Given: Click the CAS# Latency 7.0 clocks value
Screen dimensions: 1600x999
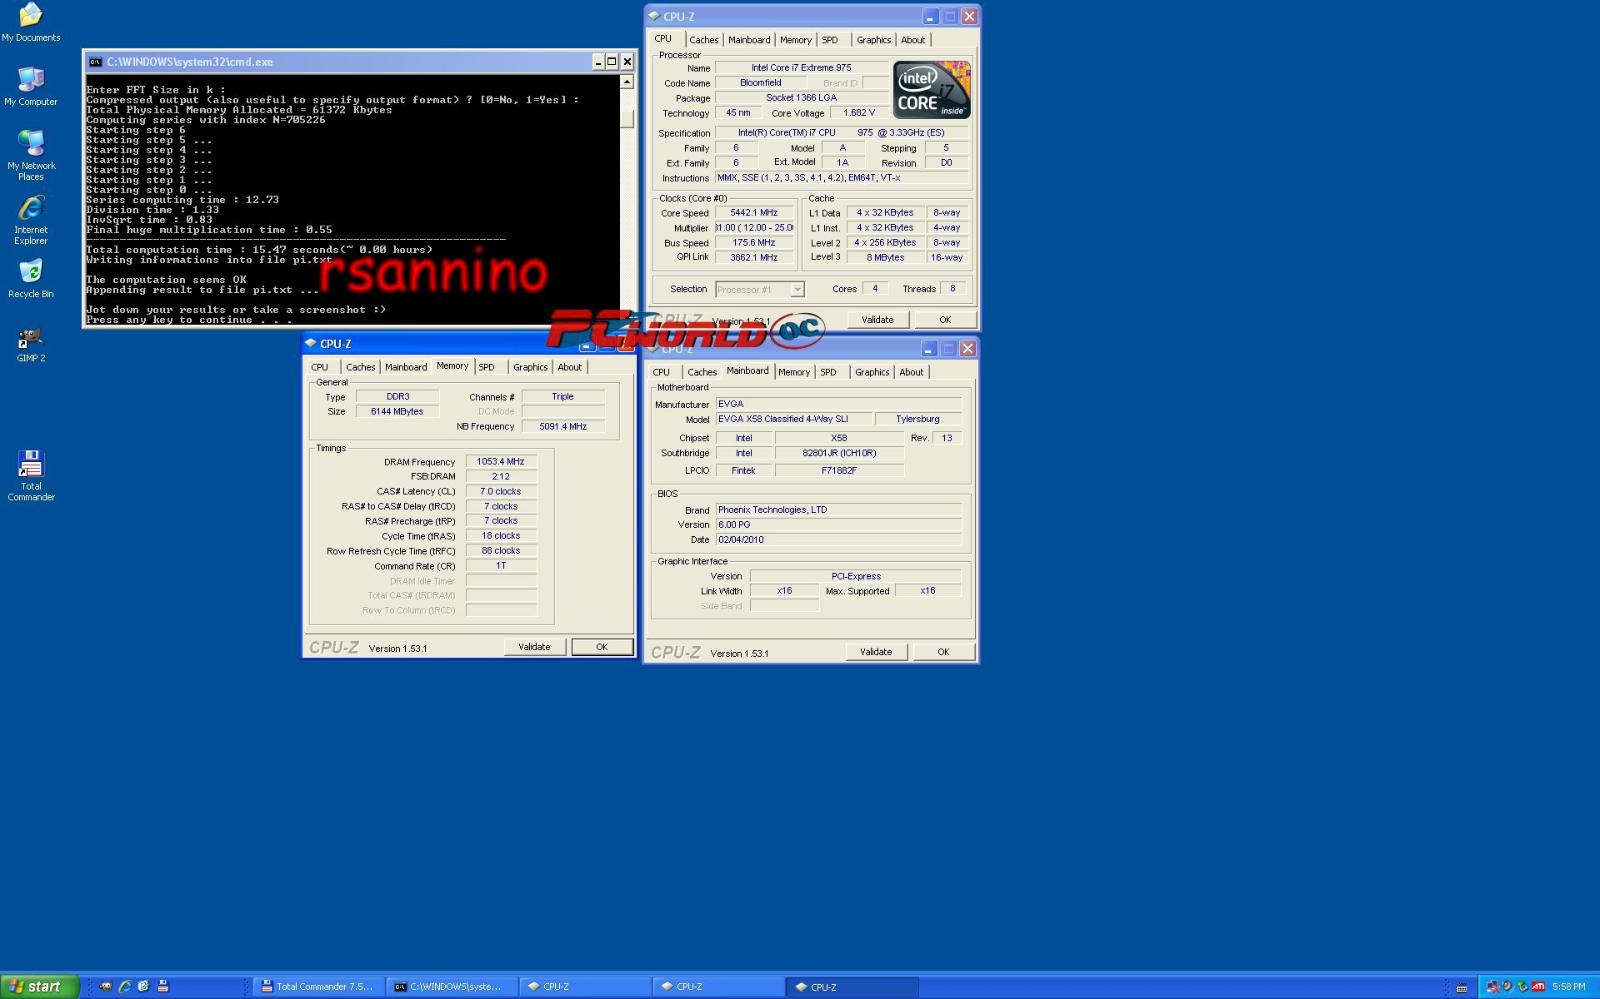Looking at the screenshot, I should tap(501, 492).
